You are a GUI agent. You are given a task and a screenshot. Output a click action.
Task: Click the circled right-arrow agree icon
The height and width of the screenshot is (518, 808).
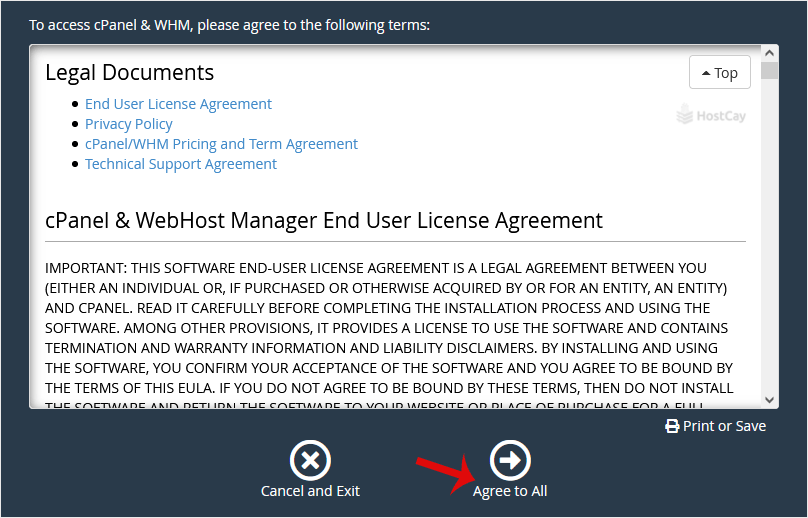(x=510, y=460)
